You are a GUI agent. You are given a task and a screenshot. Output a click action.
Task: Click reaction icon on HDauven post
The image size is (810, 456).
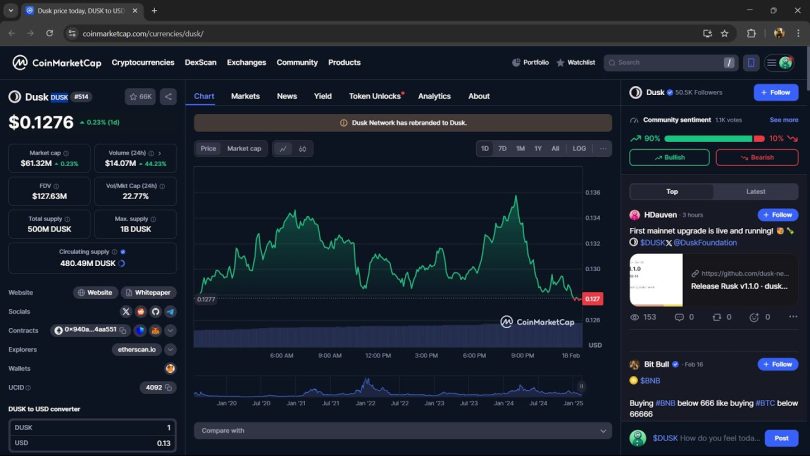pyautogui.click(x=754, y=317)
